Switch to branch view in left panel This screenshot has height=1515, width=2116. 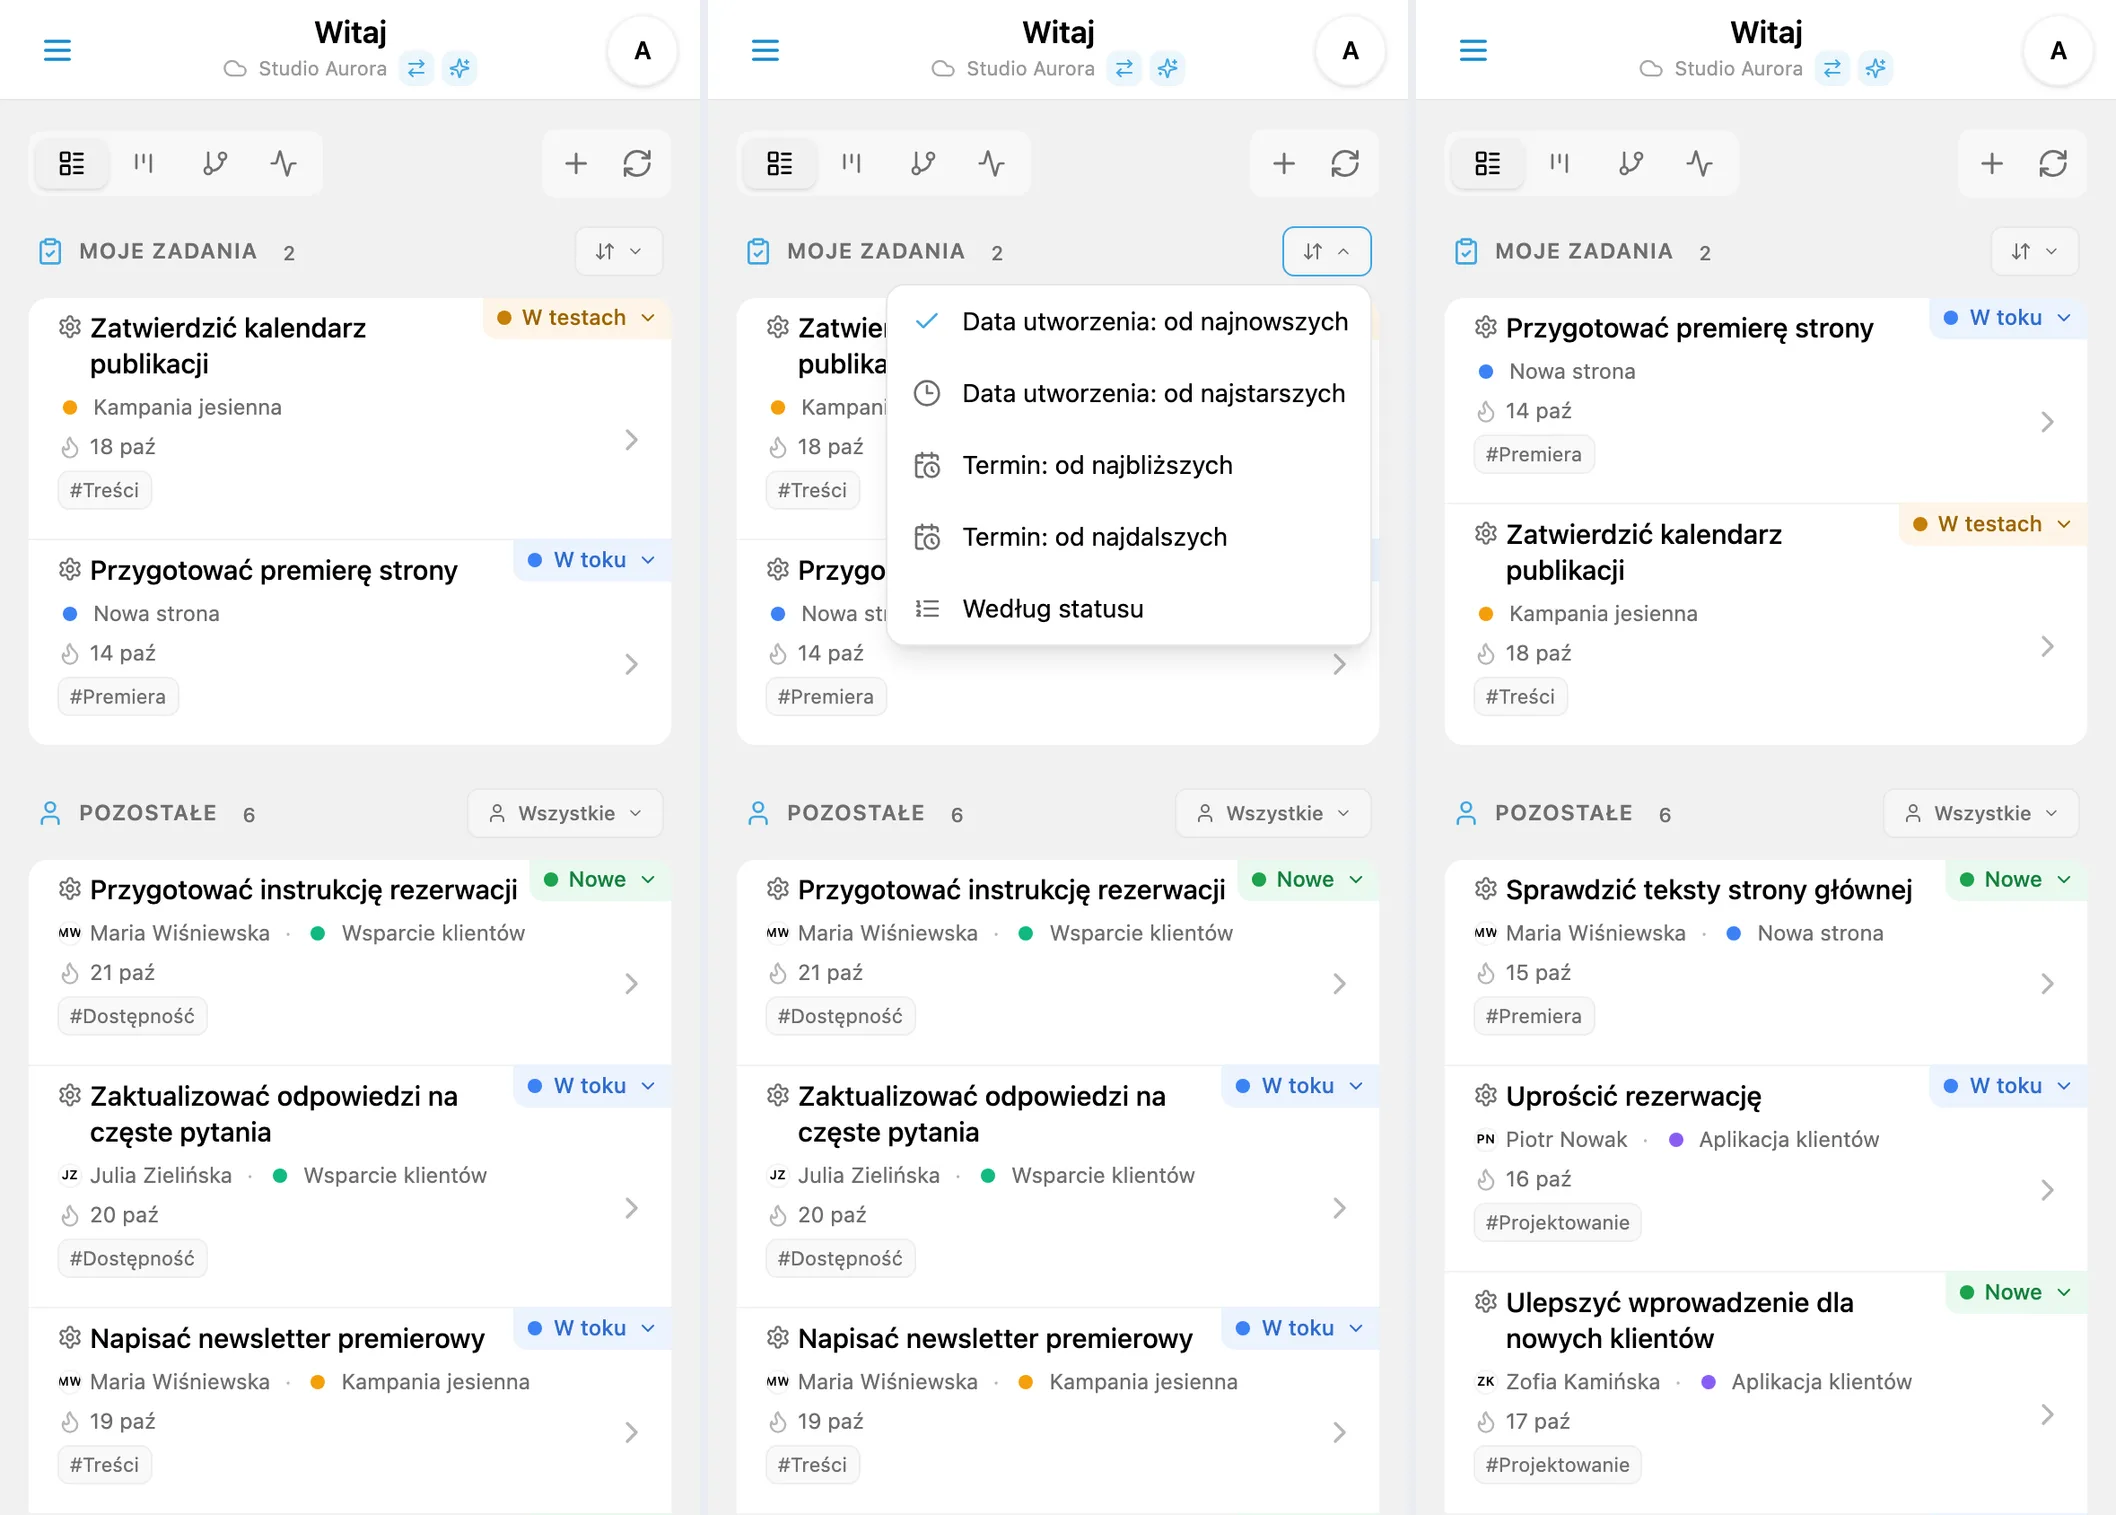[215, 163]
